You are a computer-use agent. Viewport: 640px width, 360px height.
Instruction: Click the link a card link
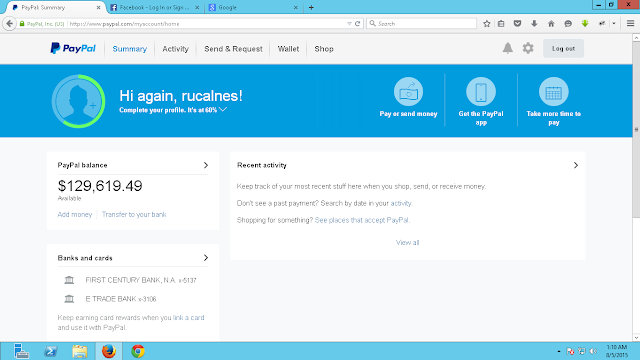tap(188, 318)
